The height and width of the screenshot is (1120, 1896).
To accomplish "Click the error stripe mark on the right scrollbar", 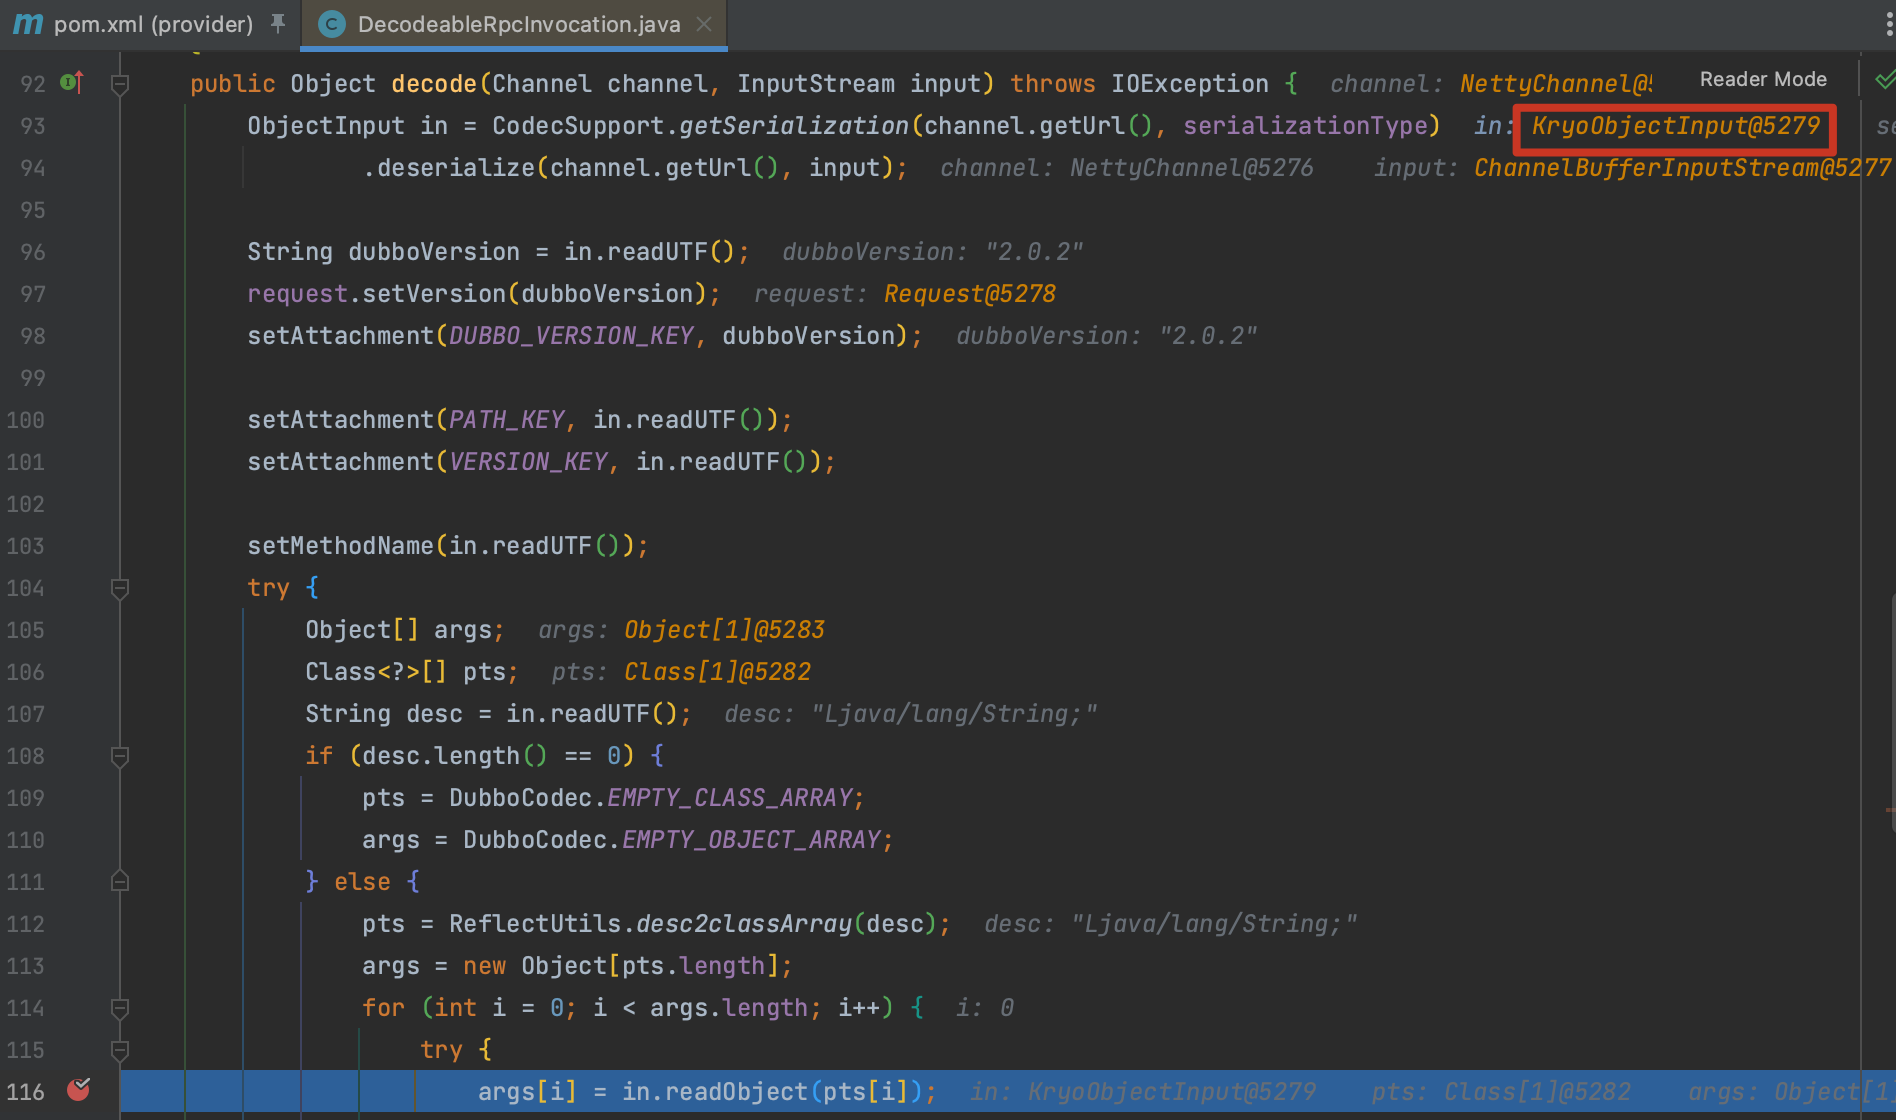I will [x=1890, y=810].
